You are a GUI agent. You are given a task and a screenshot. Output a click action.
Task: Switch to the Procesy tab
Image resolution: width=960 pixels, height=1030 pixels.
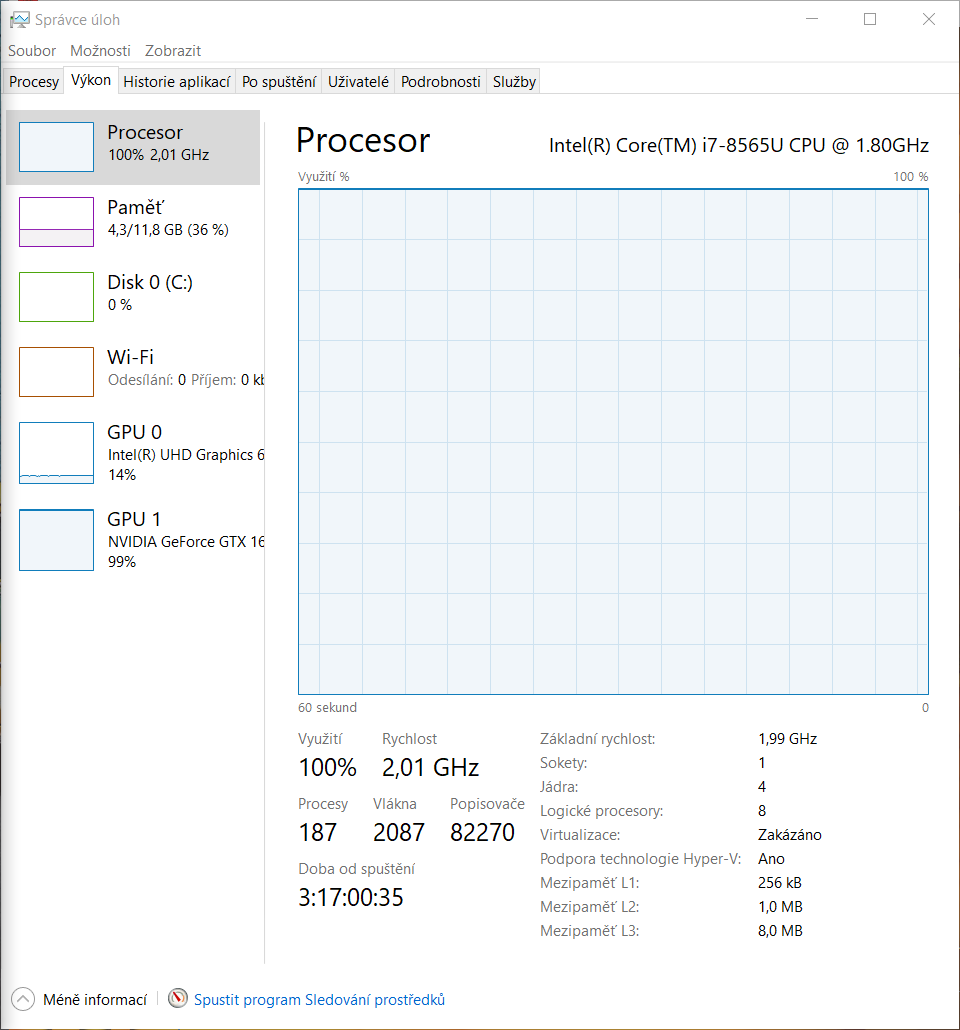point(34,82)
